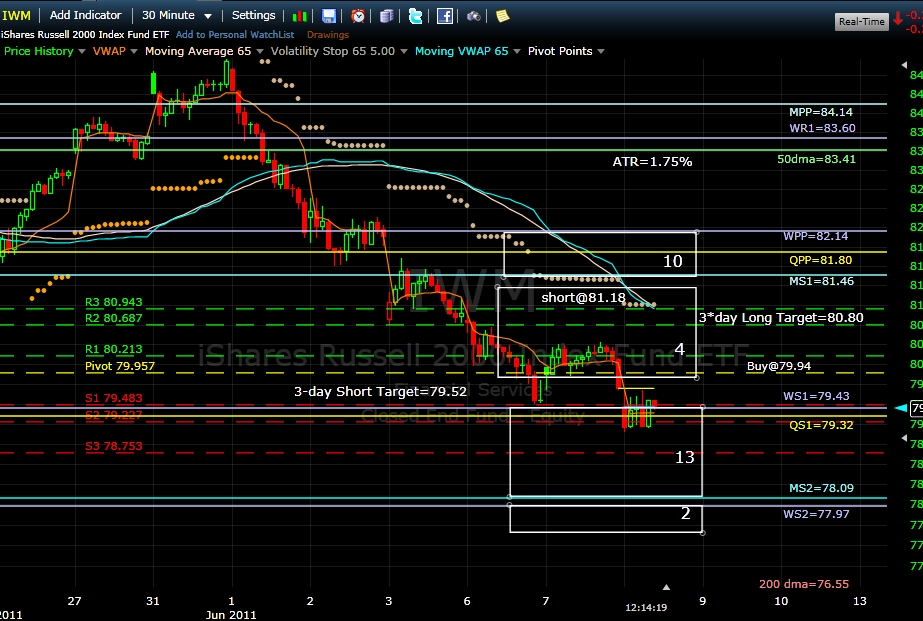Open the yellow sticky note icon
923x621 pixels.
[x=502, y=16]
